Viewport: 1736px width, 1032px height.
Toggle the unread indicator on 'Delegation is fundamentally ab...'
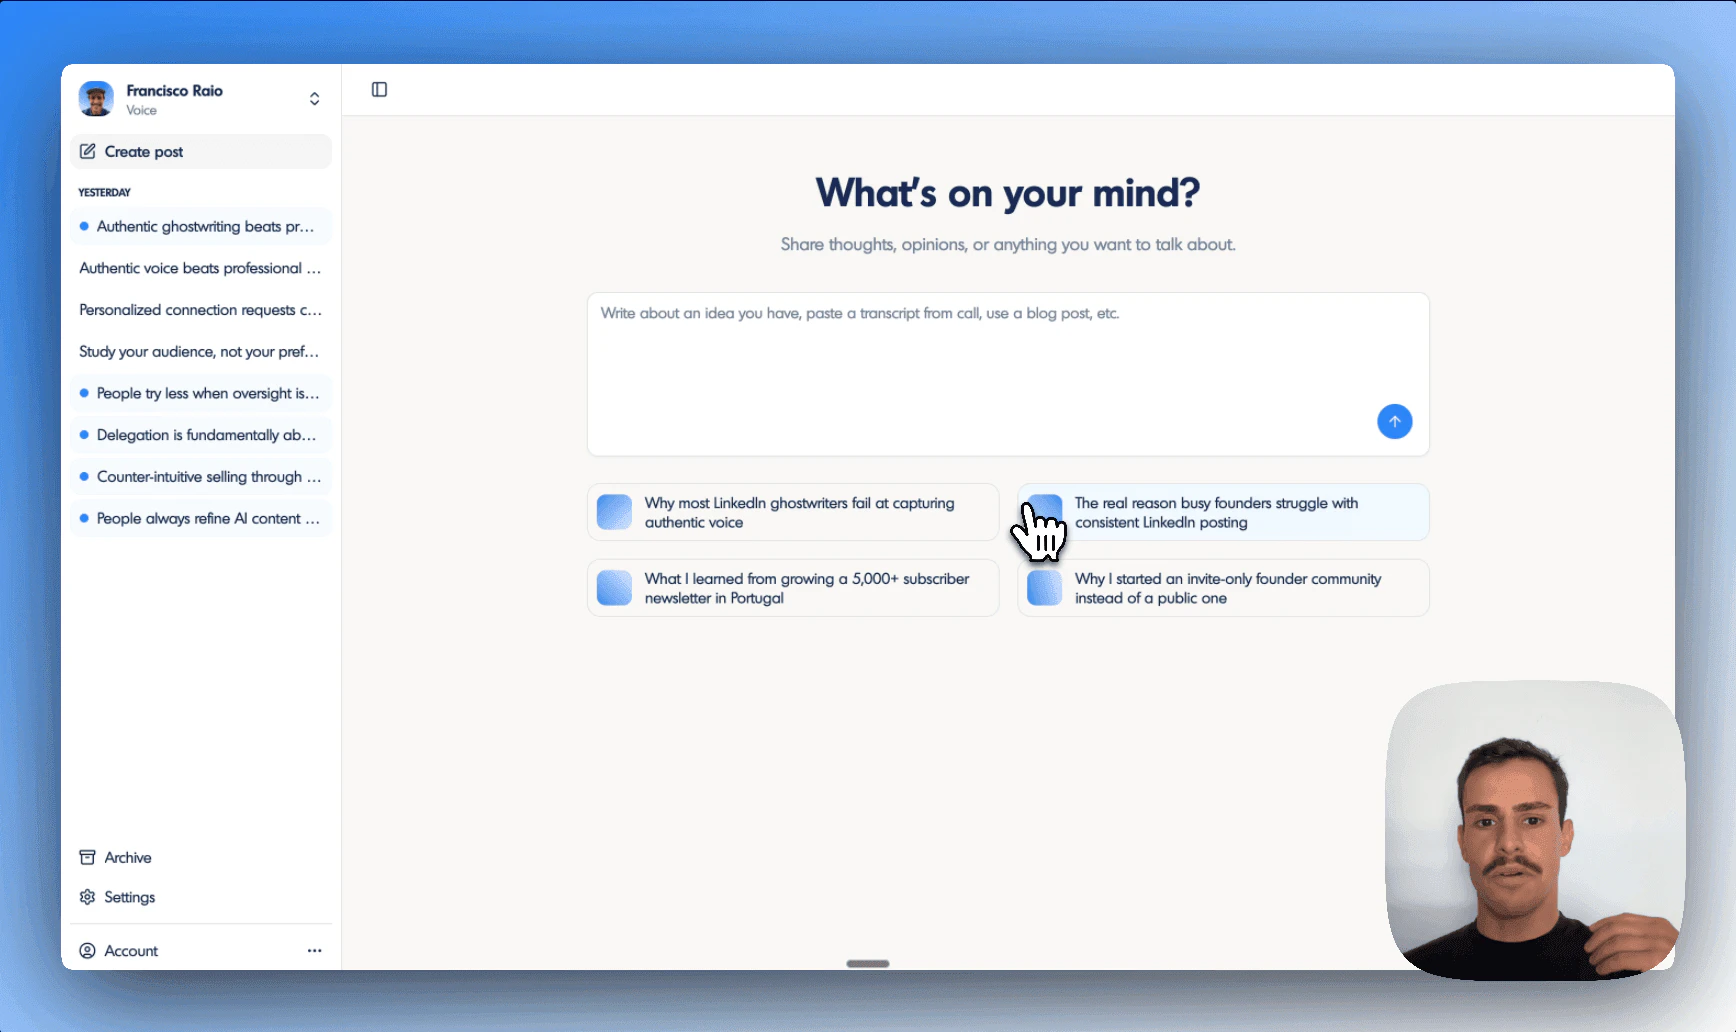click(x=84, y=434)
